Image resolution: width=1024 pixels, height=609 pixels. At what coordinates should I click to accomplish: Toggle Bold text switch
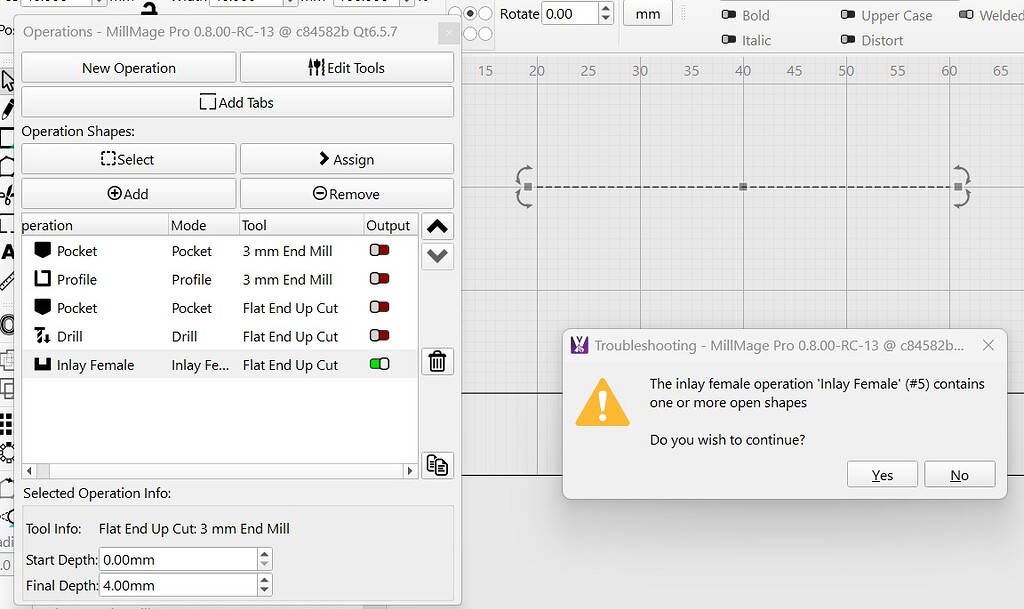pos(729,14)
